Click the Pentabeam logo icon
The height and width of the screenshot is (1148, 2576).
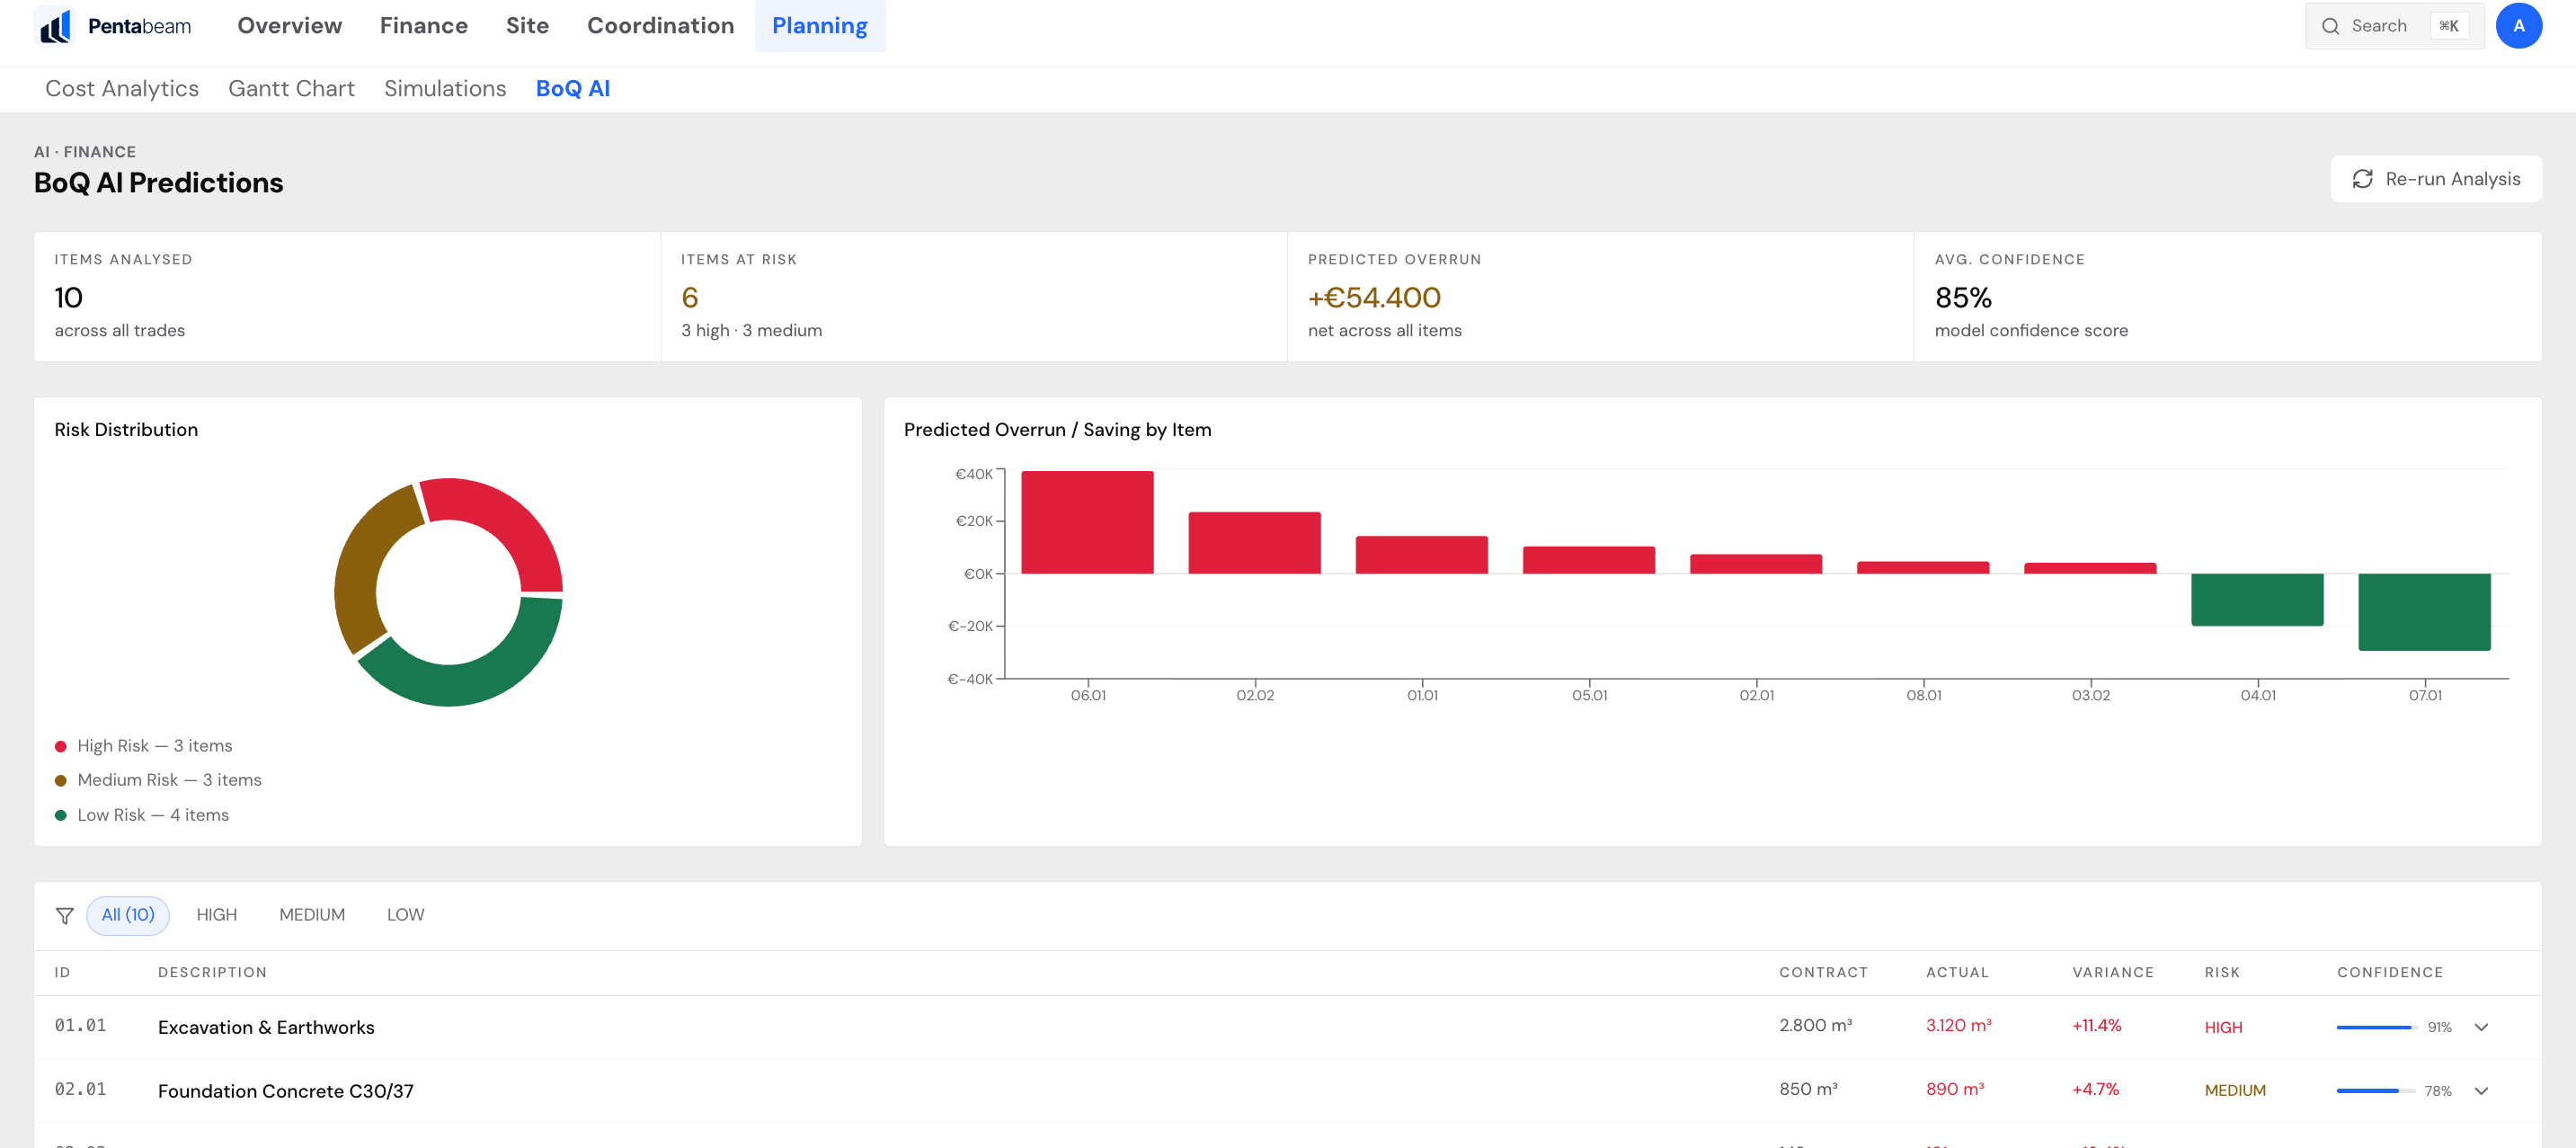[x=55, y=26]
